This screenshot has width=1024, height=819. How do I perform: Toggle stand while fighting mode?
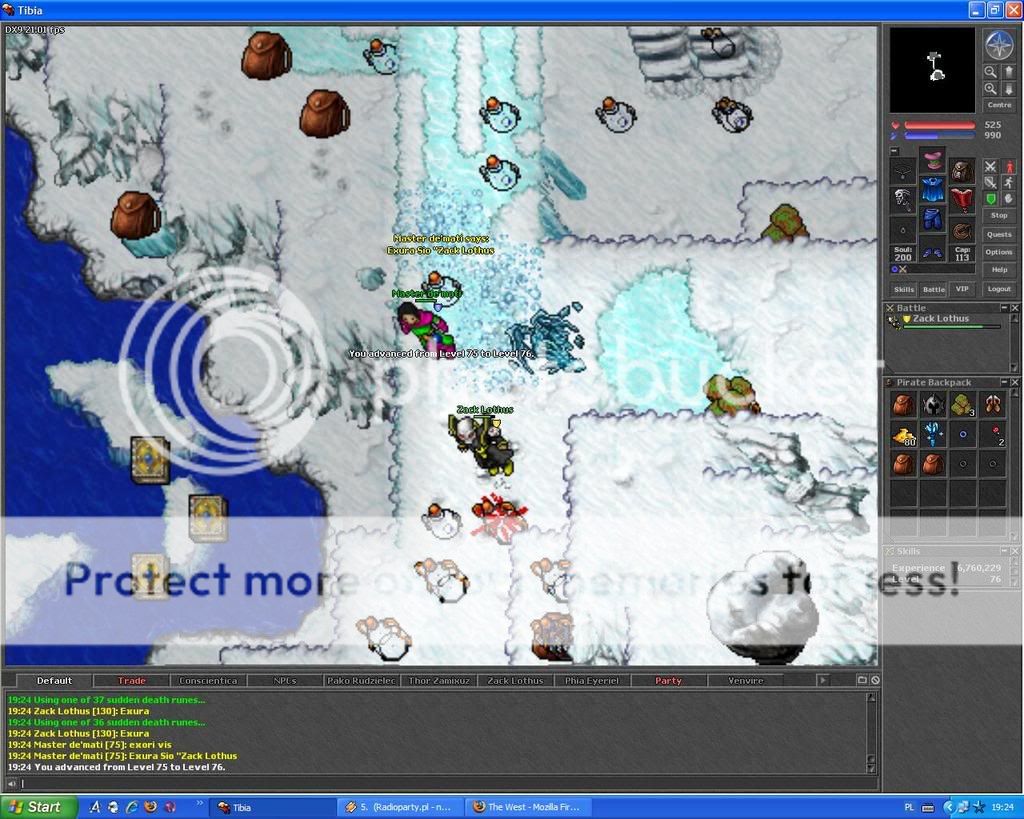click(x=1009, y=167)
